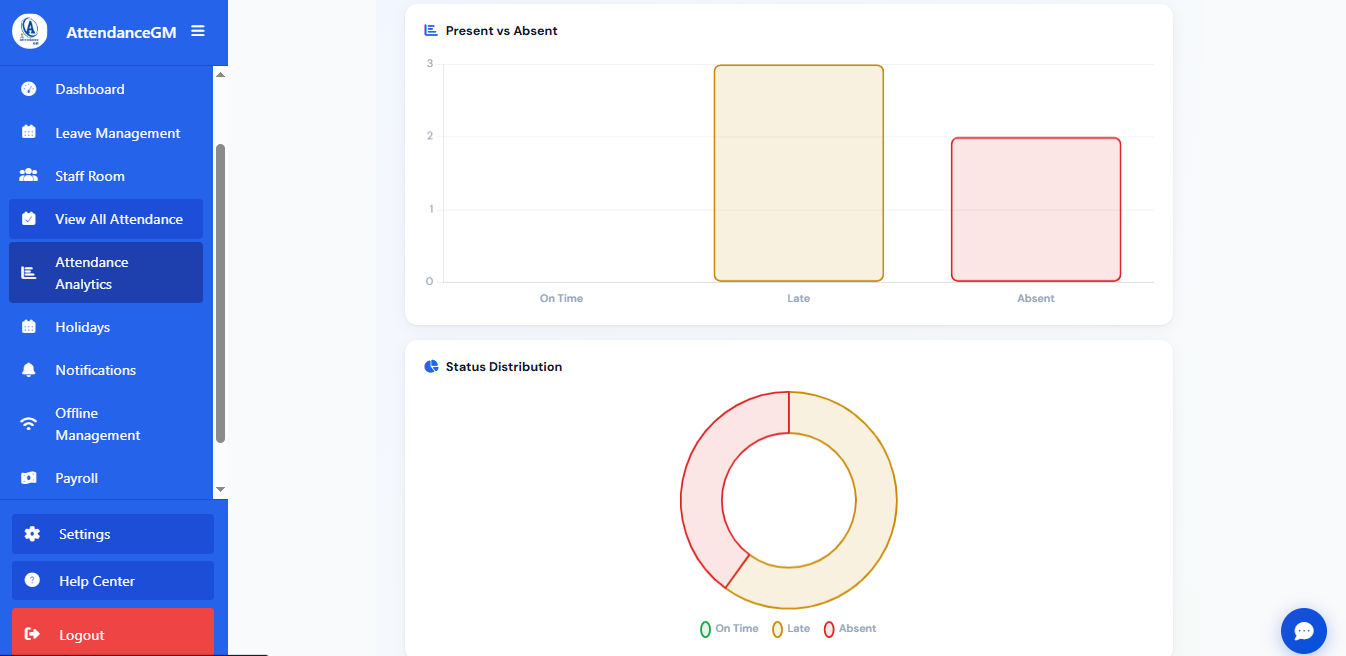Go to Staff Room

[x=106, y=175]
